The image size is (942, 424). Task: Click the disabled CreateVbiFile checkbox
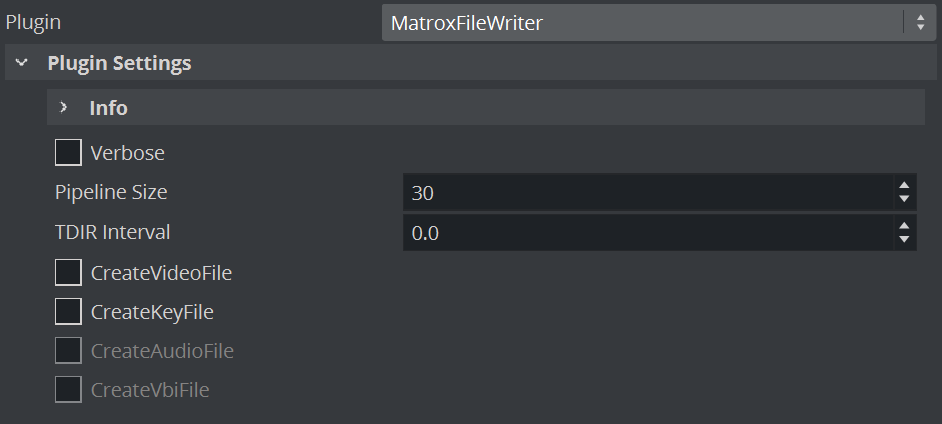[x=69, y=390]
